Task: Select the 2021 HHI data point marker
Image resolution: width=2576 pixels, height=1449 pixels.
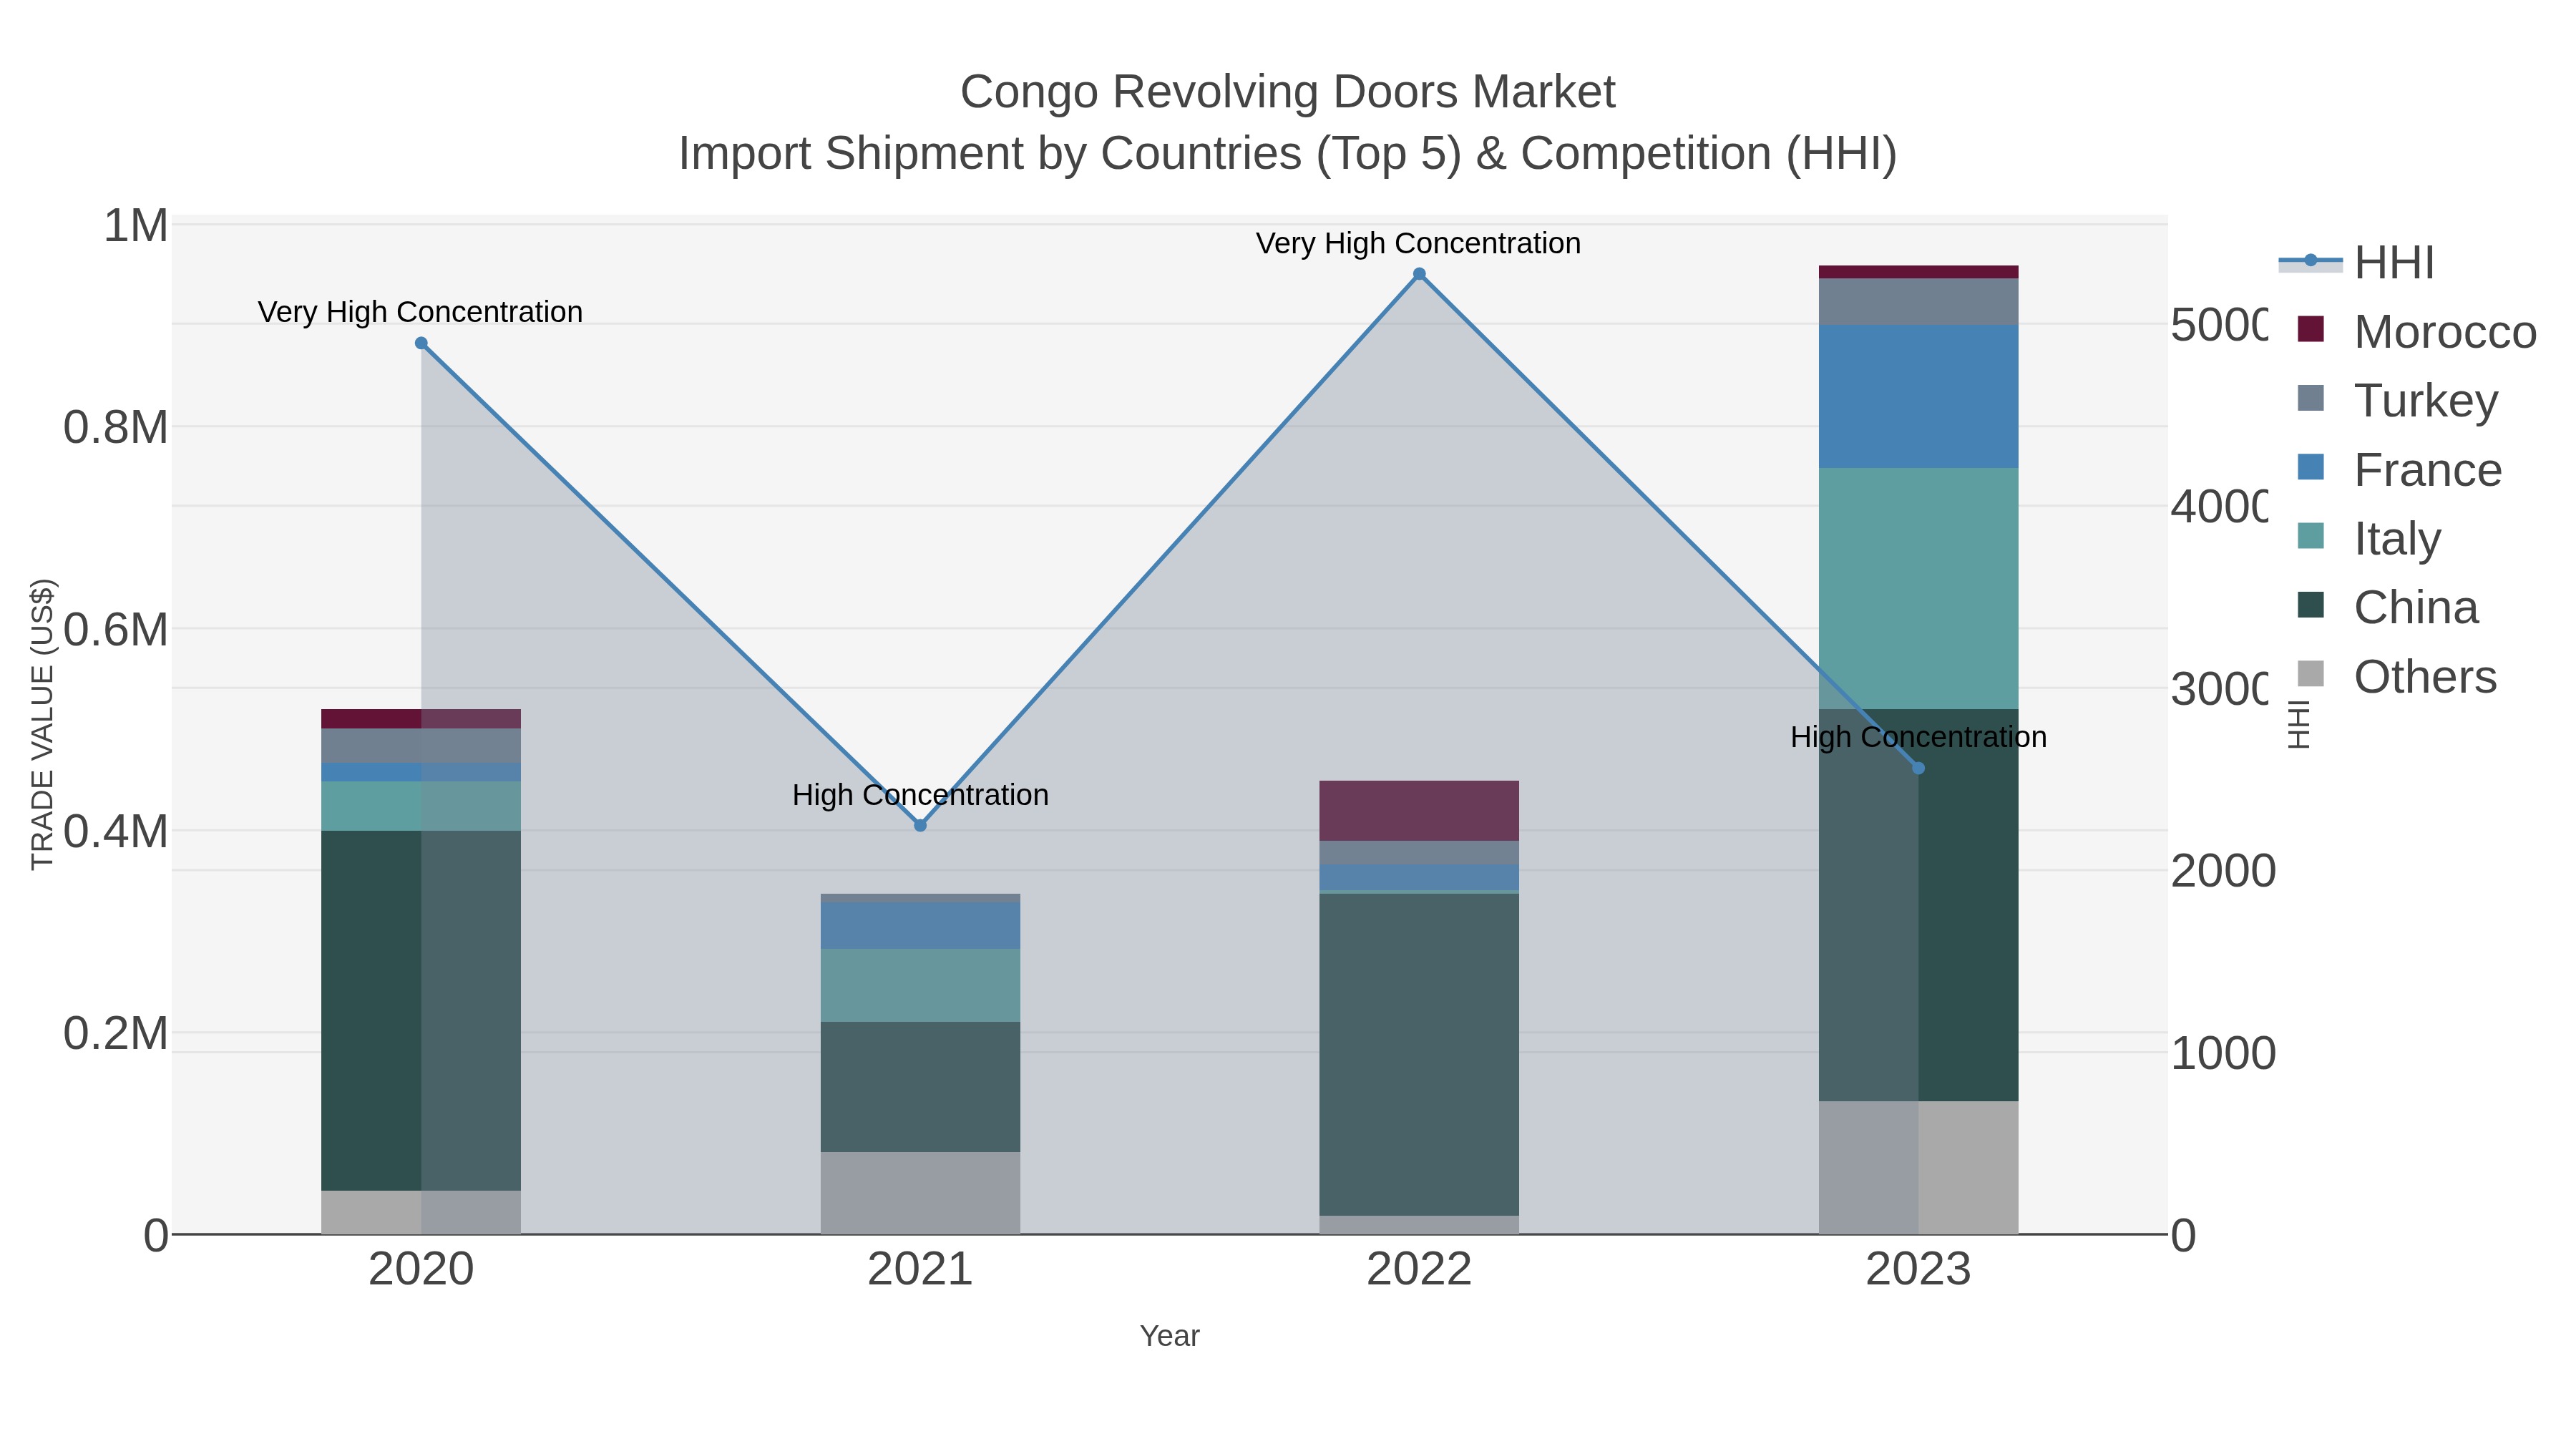Action: (x=920, y=825)
